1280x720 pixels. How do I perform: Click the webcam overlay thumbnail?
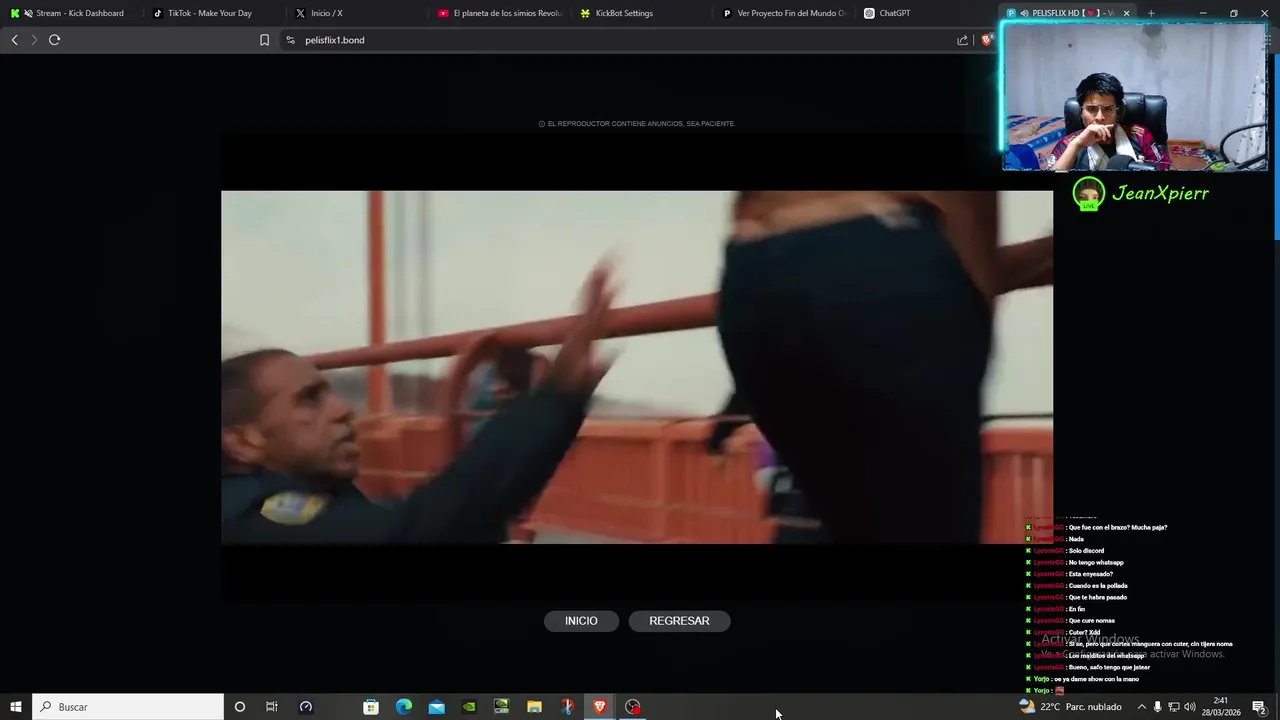(1135, 97)
